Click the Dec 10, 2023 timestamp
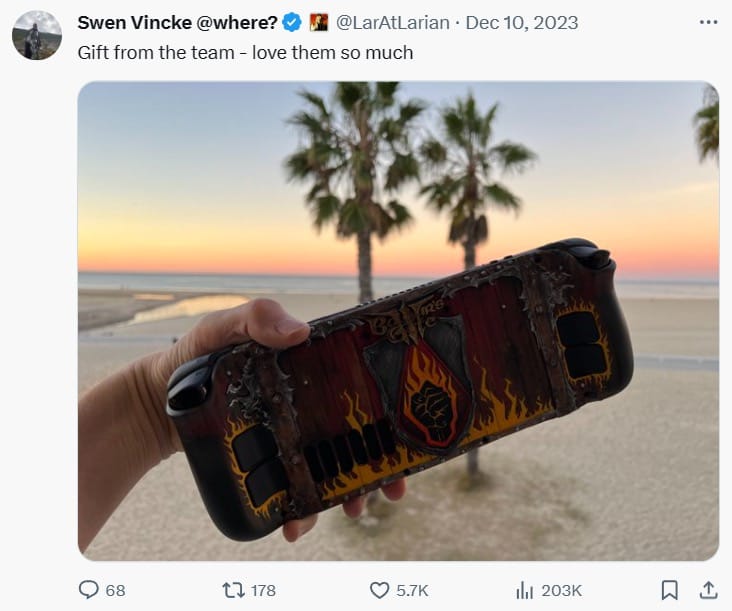The image size is (732, 611). (x=522, y=22)
